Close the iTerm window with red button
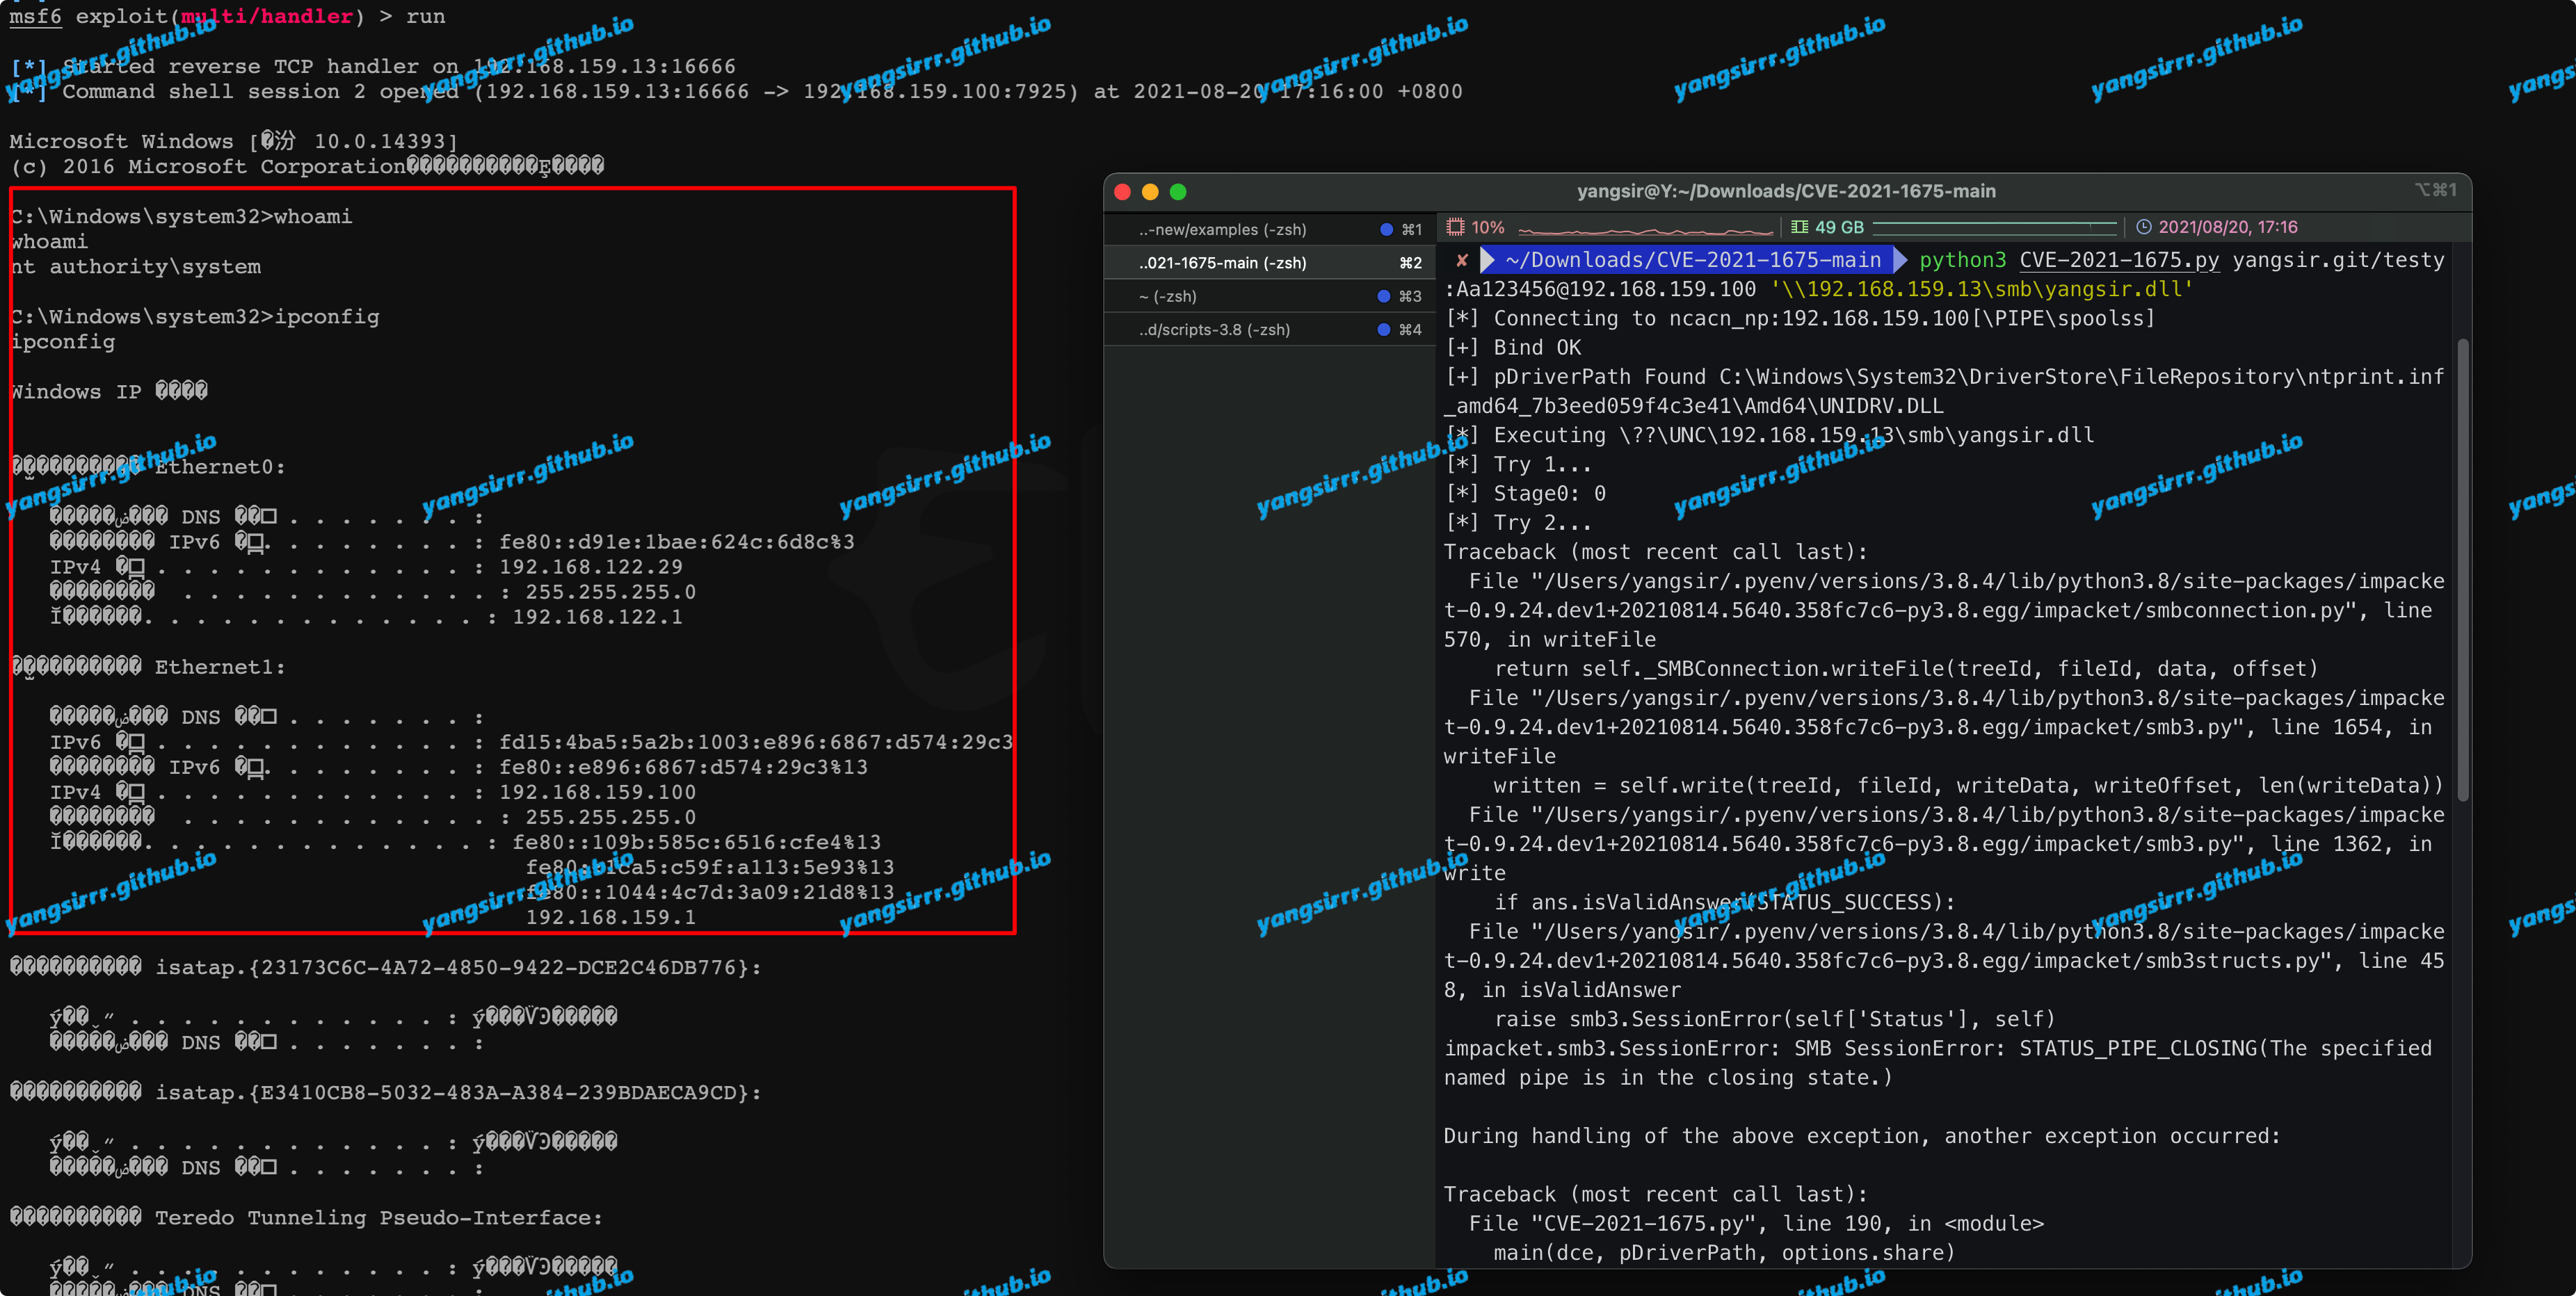The image size is (2576, 1296). point(1122,191)
